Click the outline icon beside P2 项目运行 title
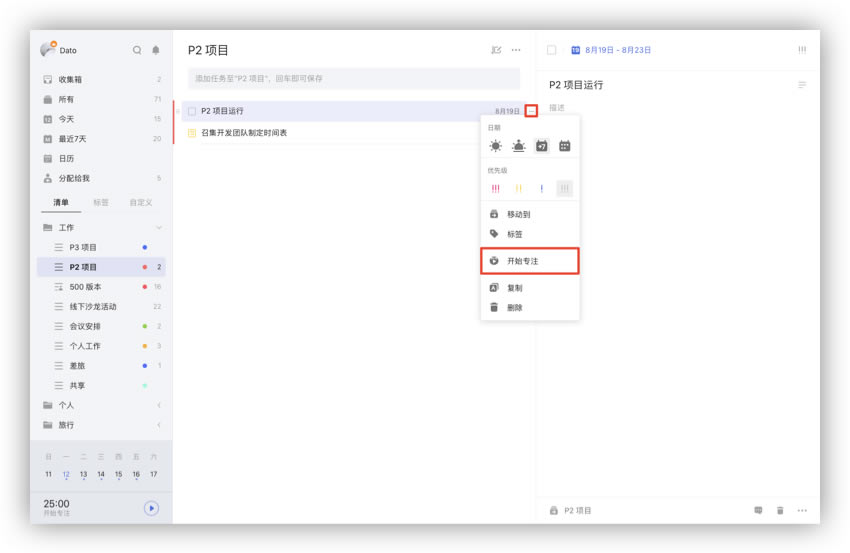This screenshot has width=850, height=553. [x=802, y=85]
